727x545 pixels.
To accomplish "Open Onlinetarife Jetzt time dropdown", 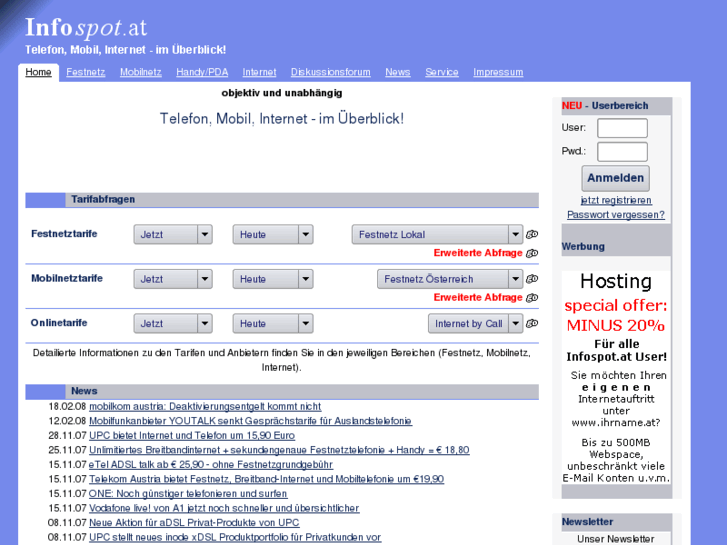I will click(x=173, y=324).
